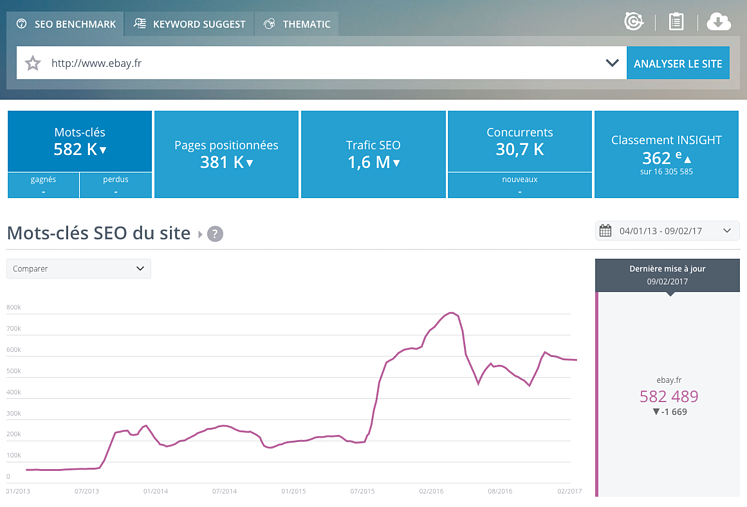The image size is (747, 507).
Task: Open the SEO BENCHMARK tab
Action: 66,24
